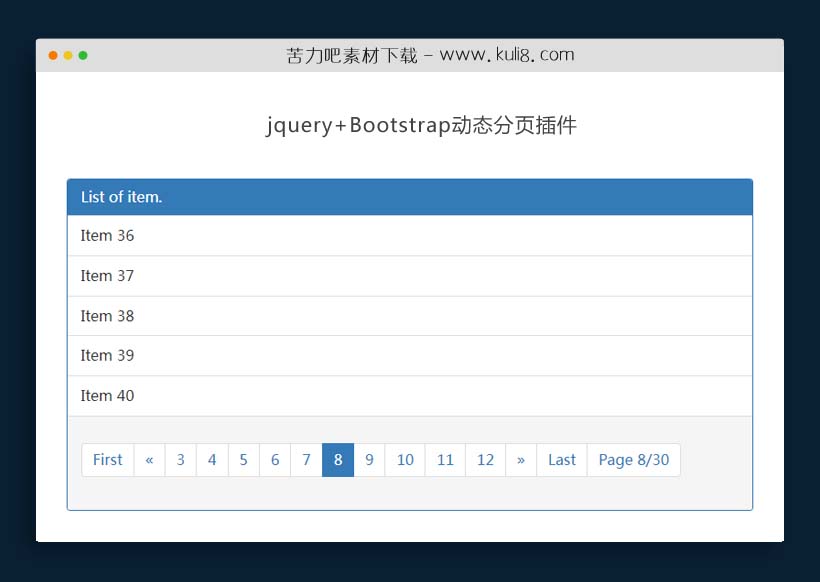Select the Item 40 row
Viewport: 820px width, 582px height.
tap(409, 395)
